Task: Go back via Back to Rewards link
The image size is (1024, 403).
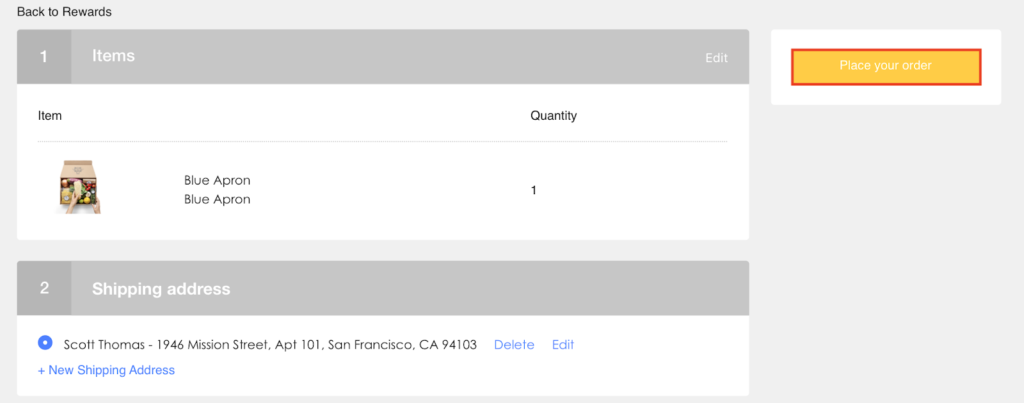Action: pos(64,12)
